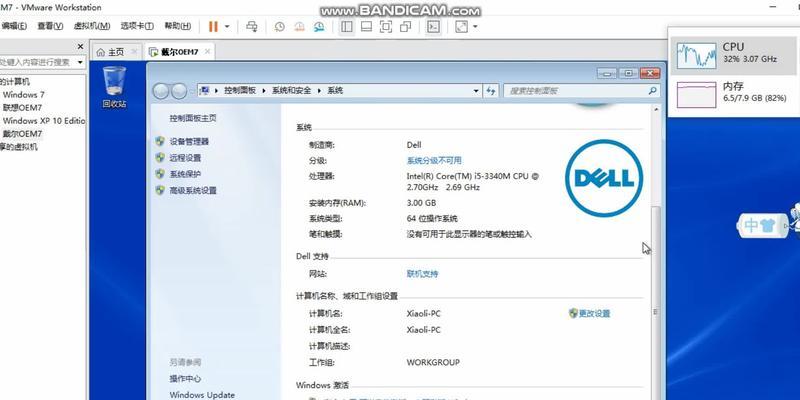Send Ctrl+Alt+Del to the virtual machine

tap(252, 27)
